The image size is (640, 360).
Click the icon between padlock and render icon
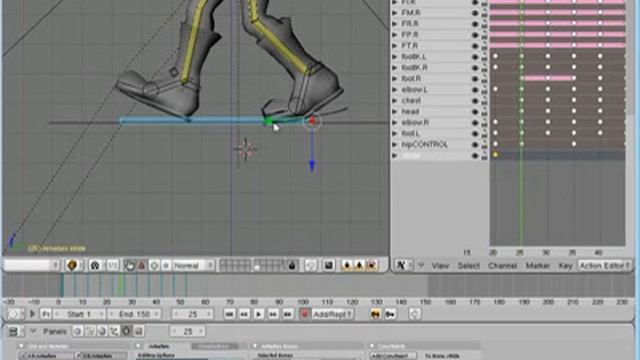[311, 266]
